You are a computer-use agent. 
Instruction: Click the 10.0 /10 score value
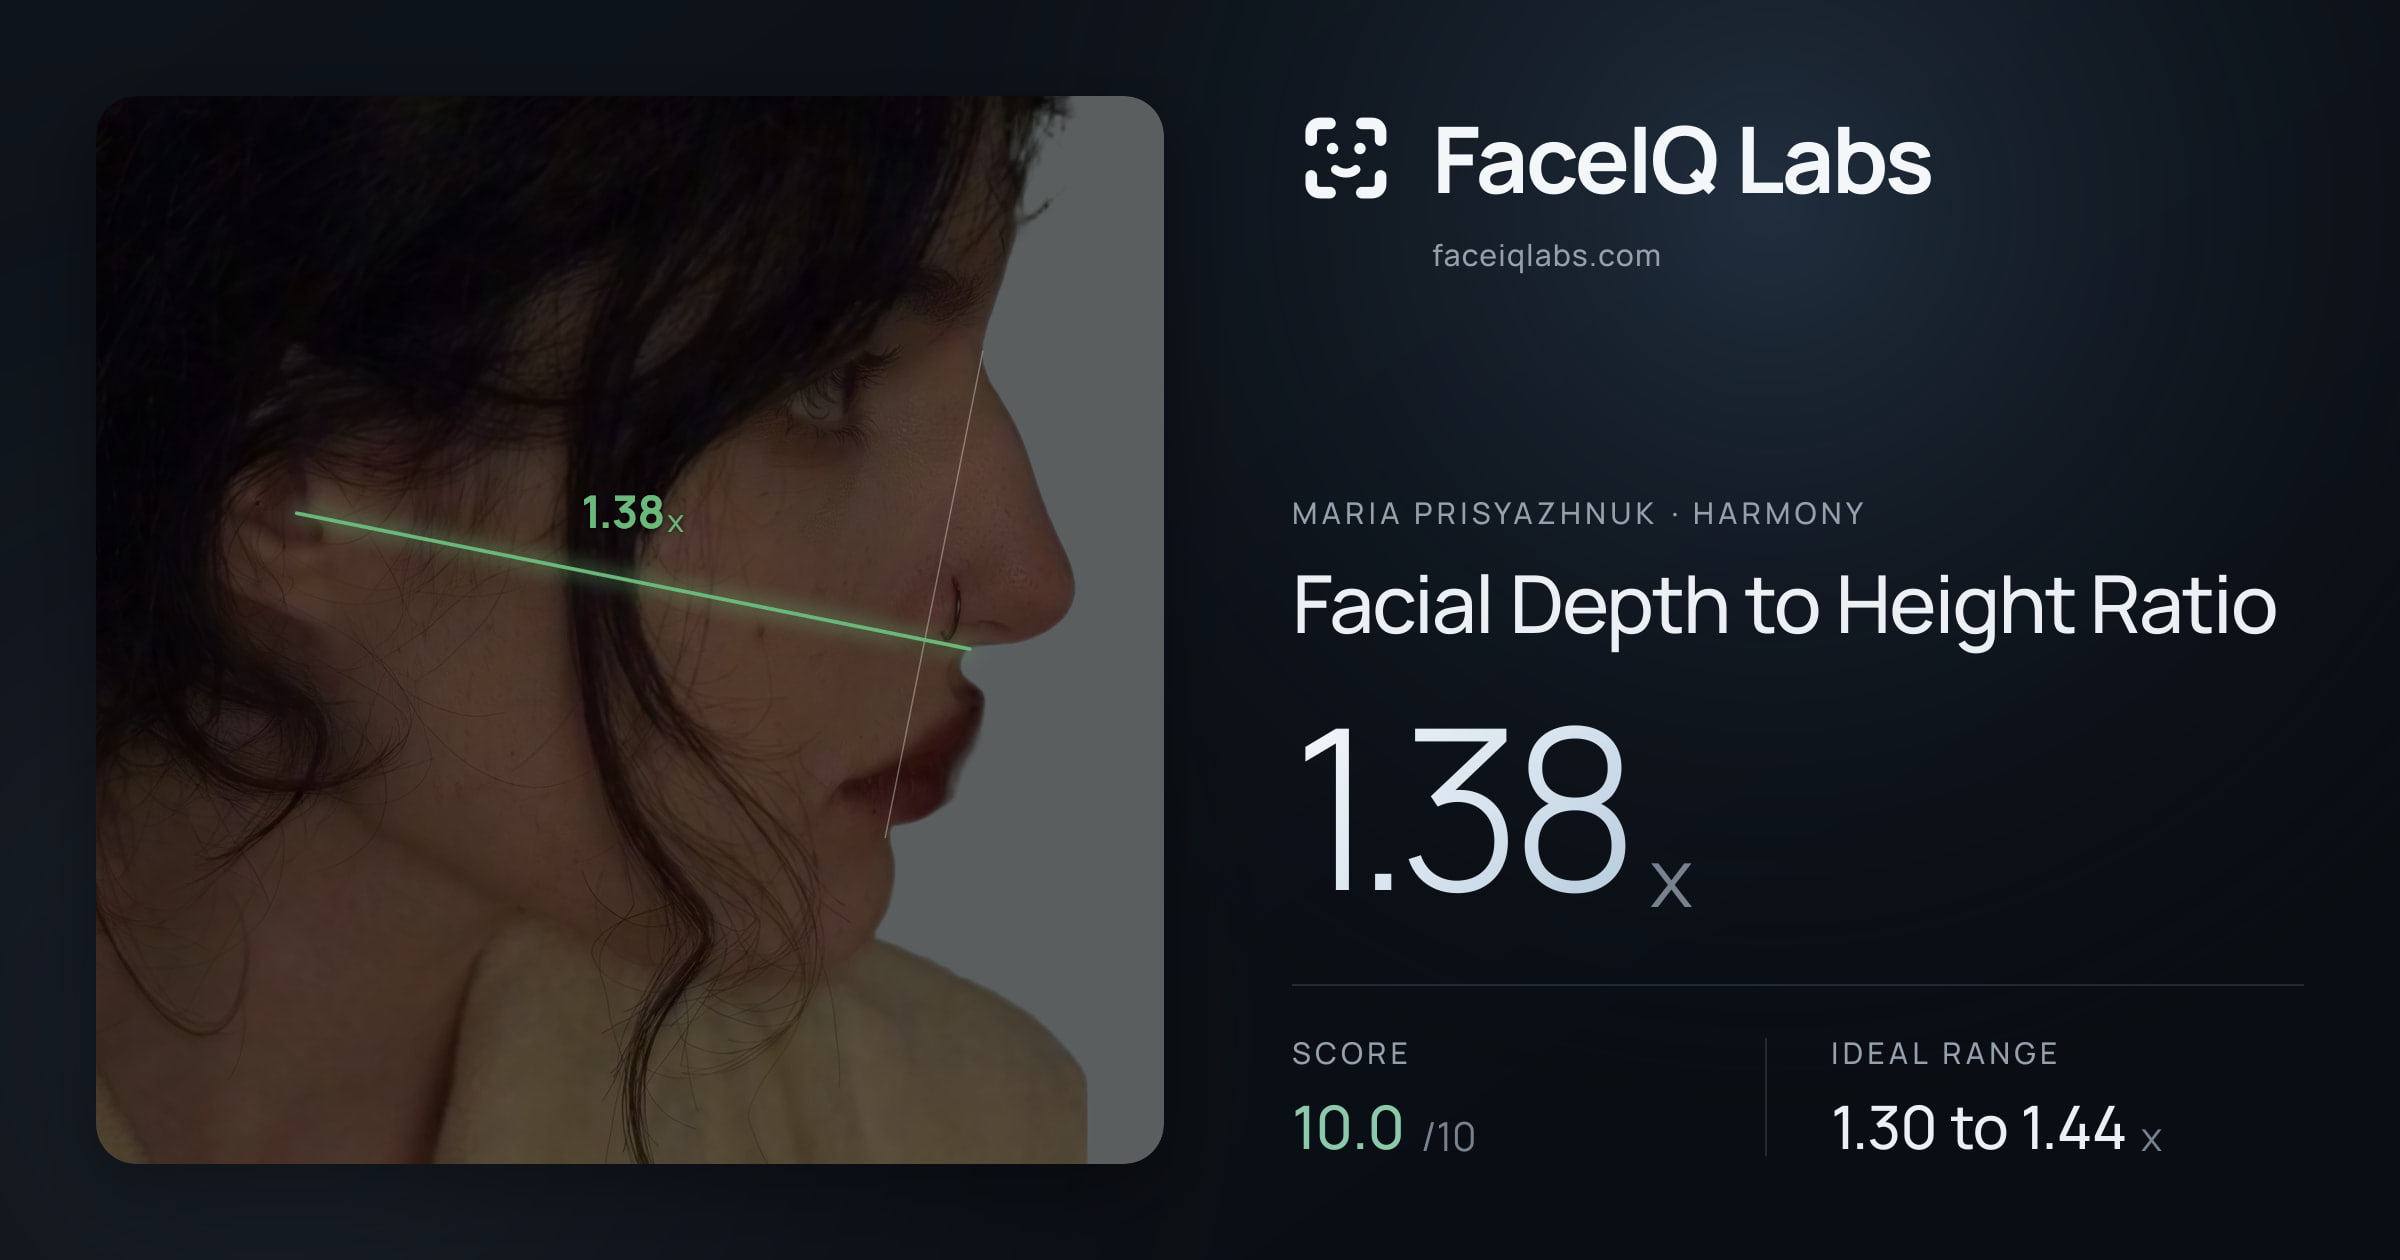[1383, 1129]
